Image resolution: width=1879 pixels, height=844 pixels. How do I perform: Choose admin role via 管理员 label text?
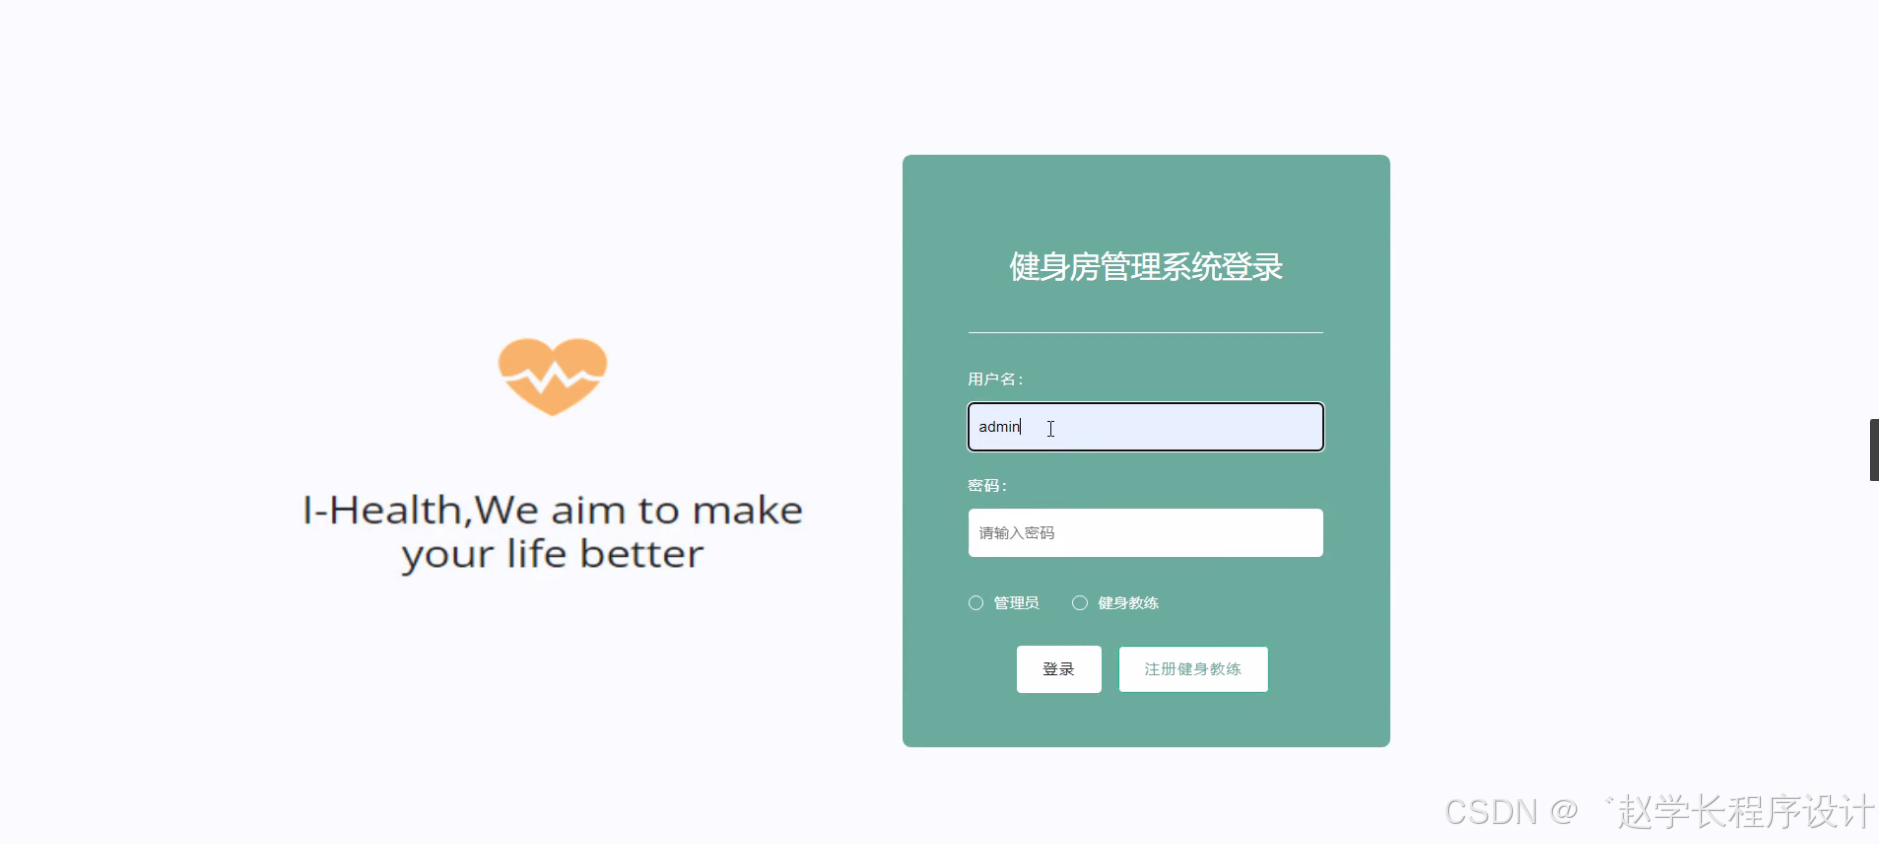click(1016, 603)
